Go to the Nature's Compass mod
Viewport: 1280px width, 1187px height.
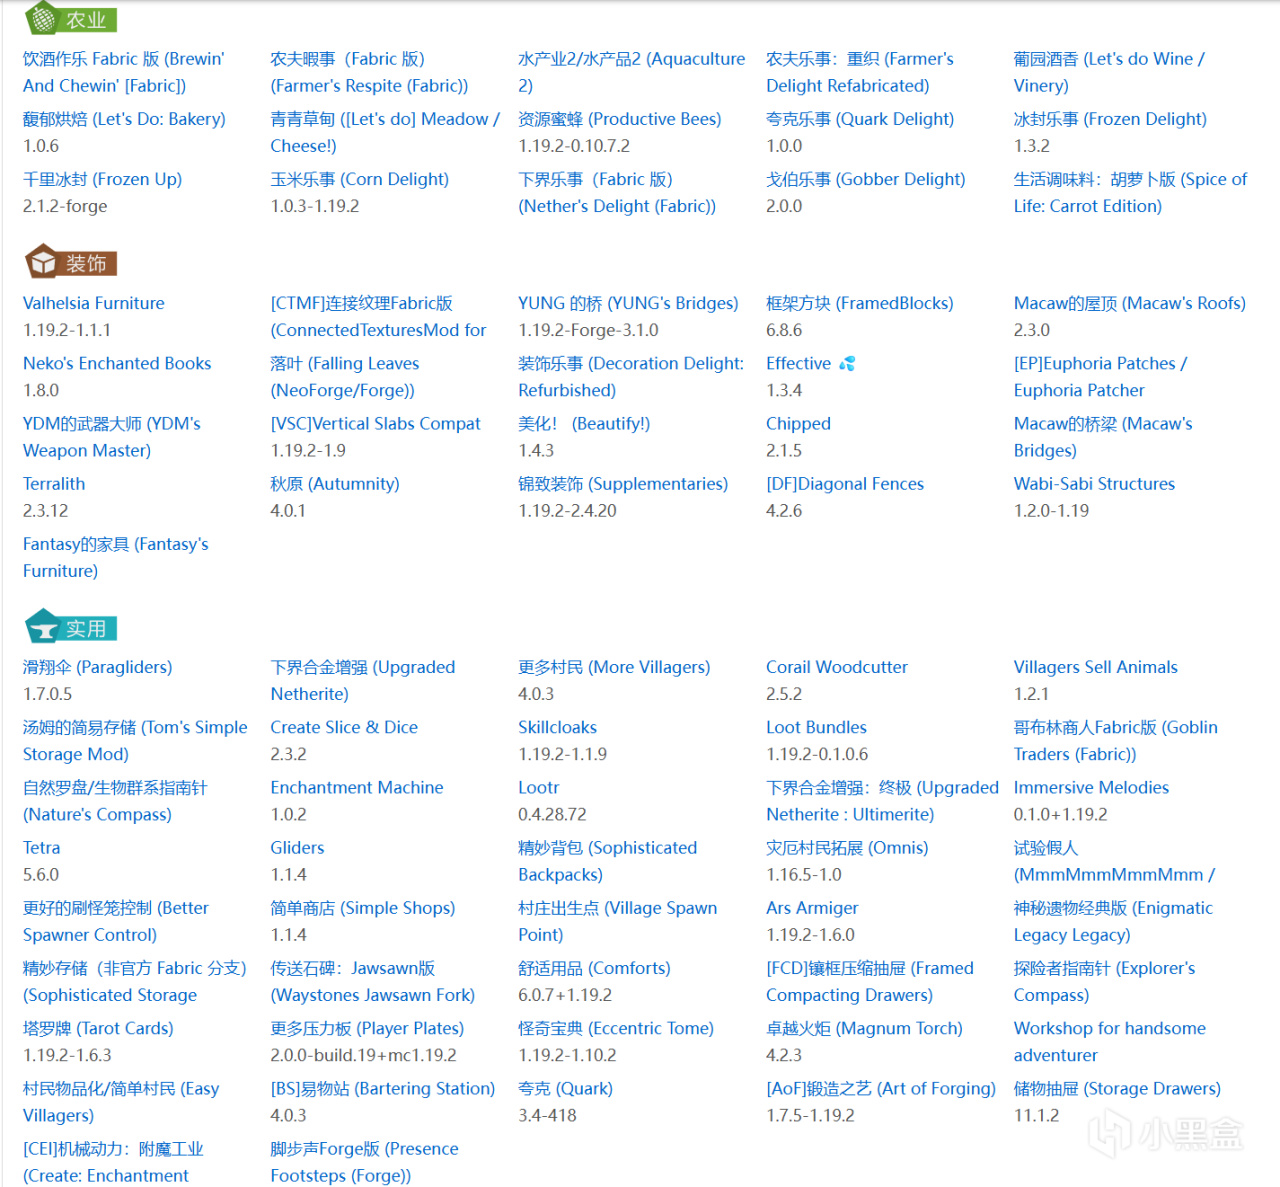coord(115,800)
